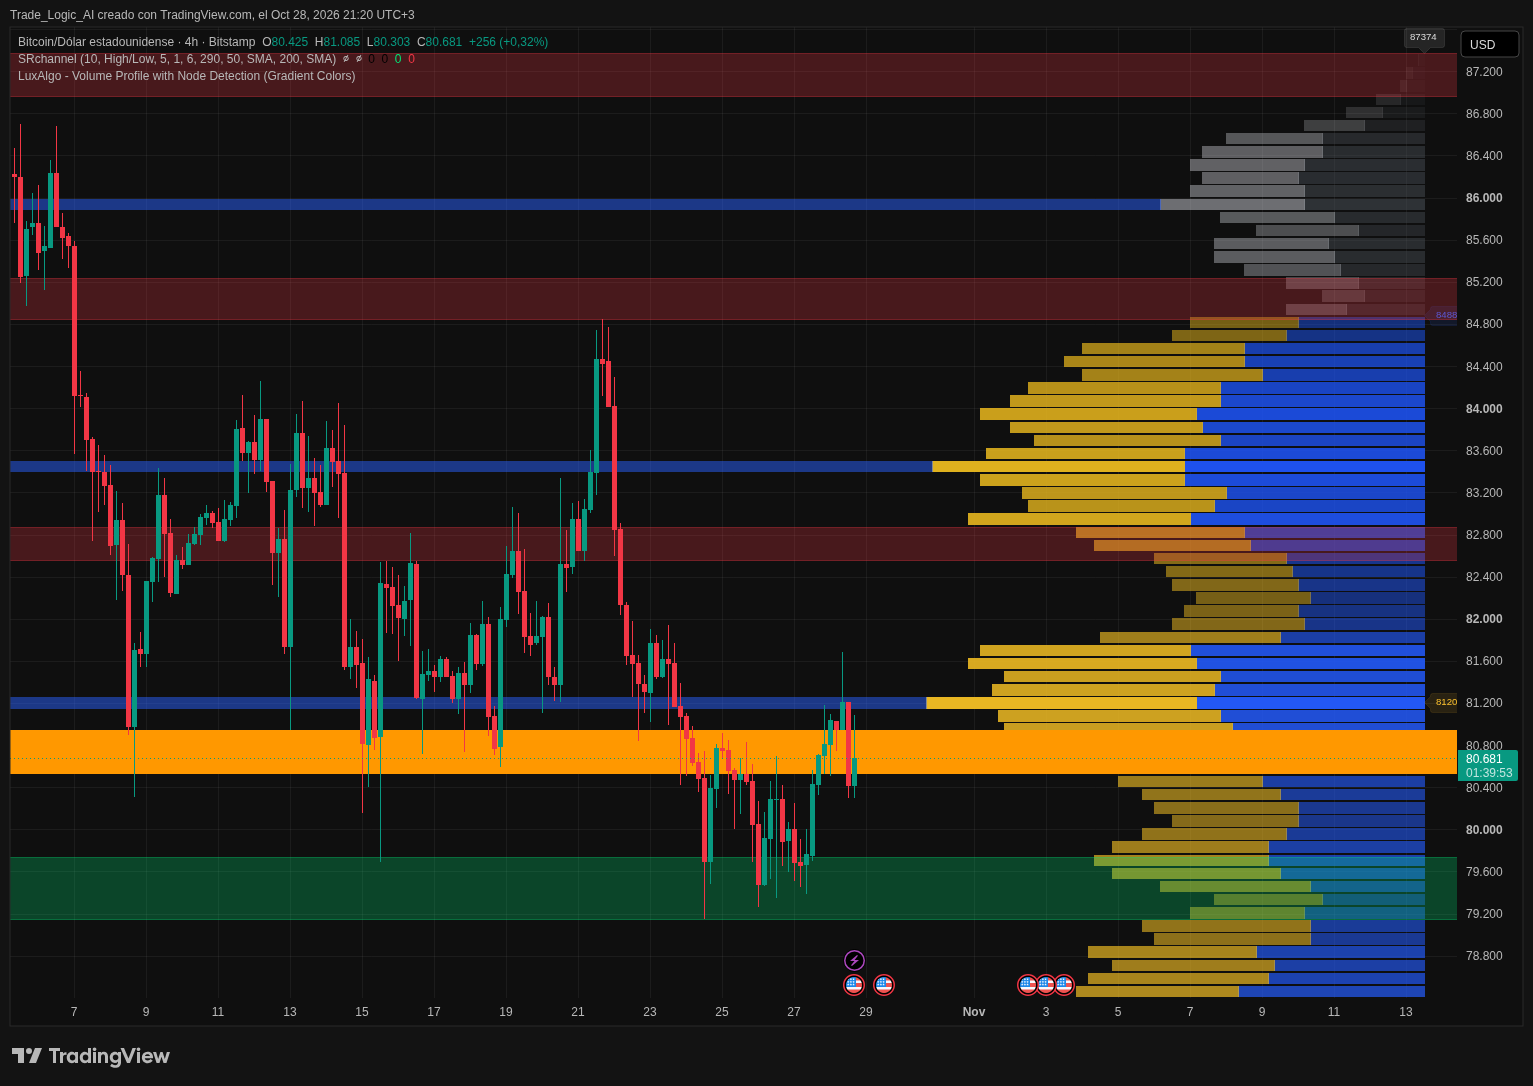Image resolution: width=1533 pixels, height=1086 pixels.
Task: Open the US flag event just right of lightning column
Action: coord(884,985)
